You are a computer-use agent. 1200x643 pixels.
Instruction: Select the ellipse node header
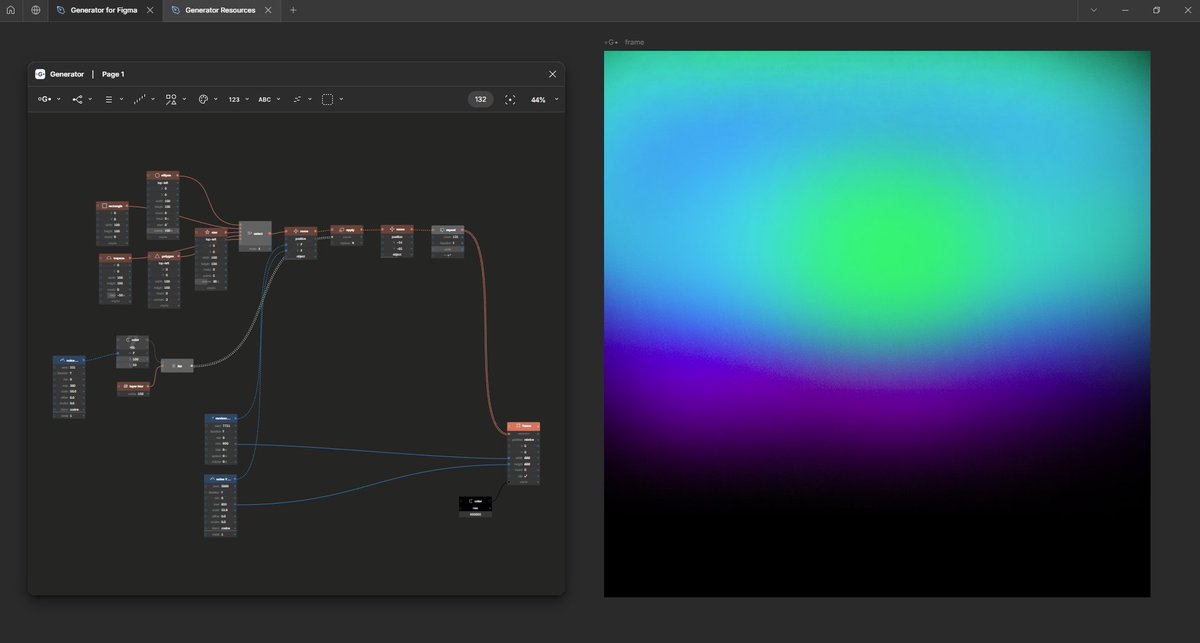163,175
